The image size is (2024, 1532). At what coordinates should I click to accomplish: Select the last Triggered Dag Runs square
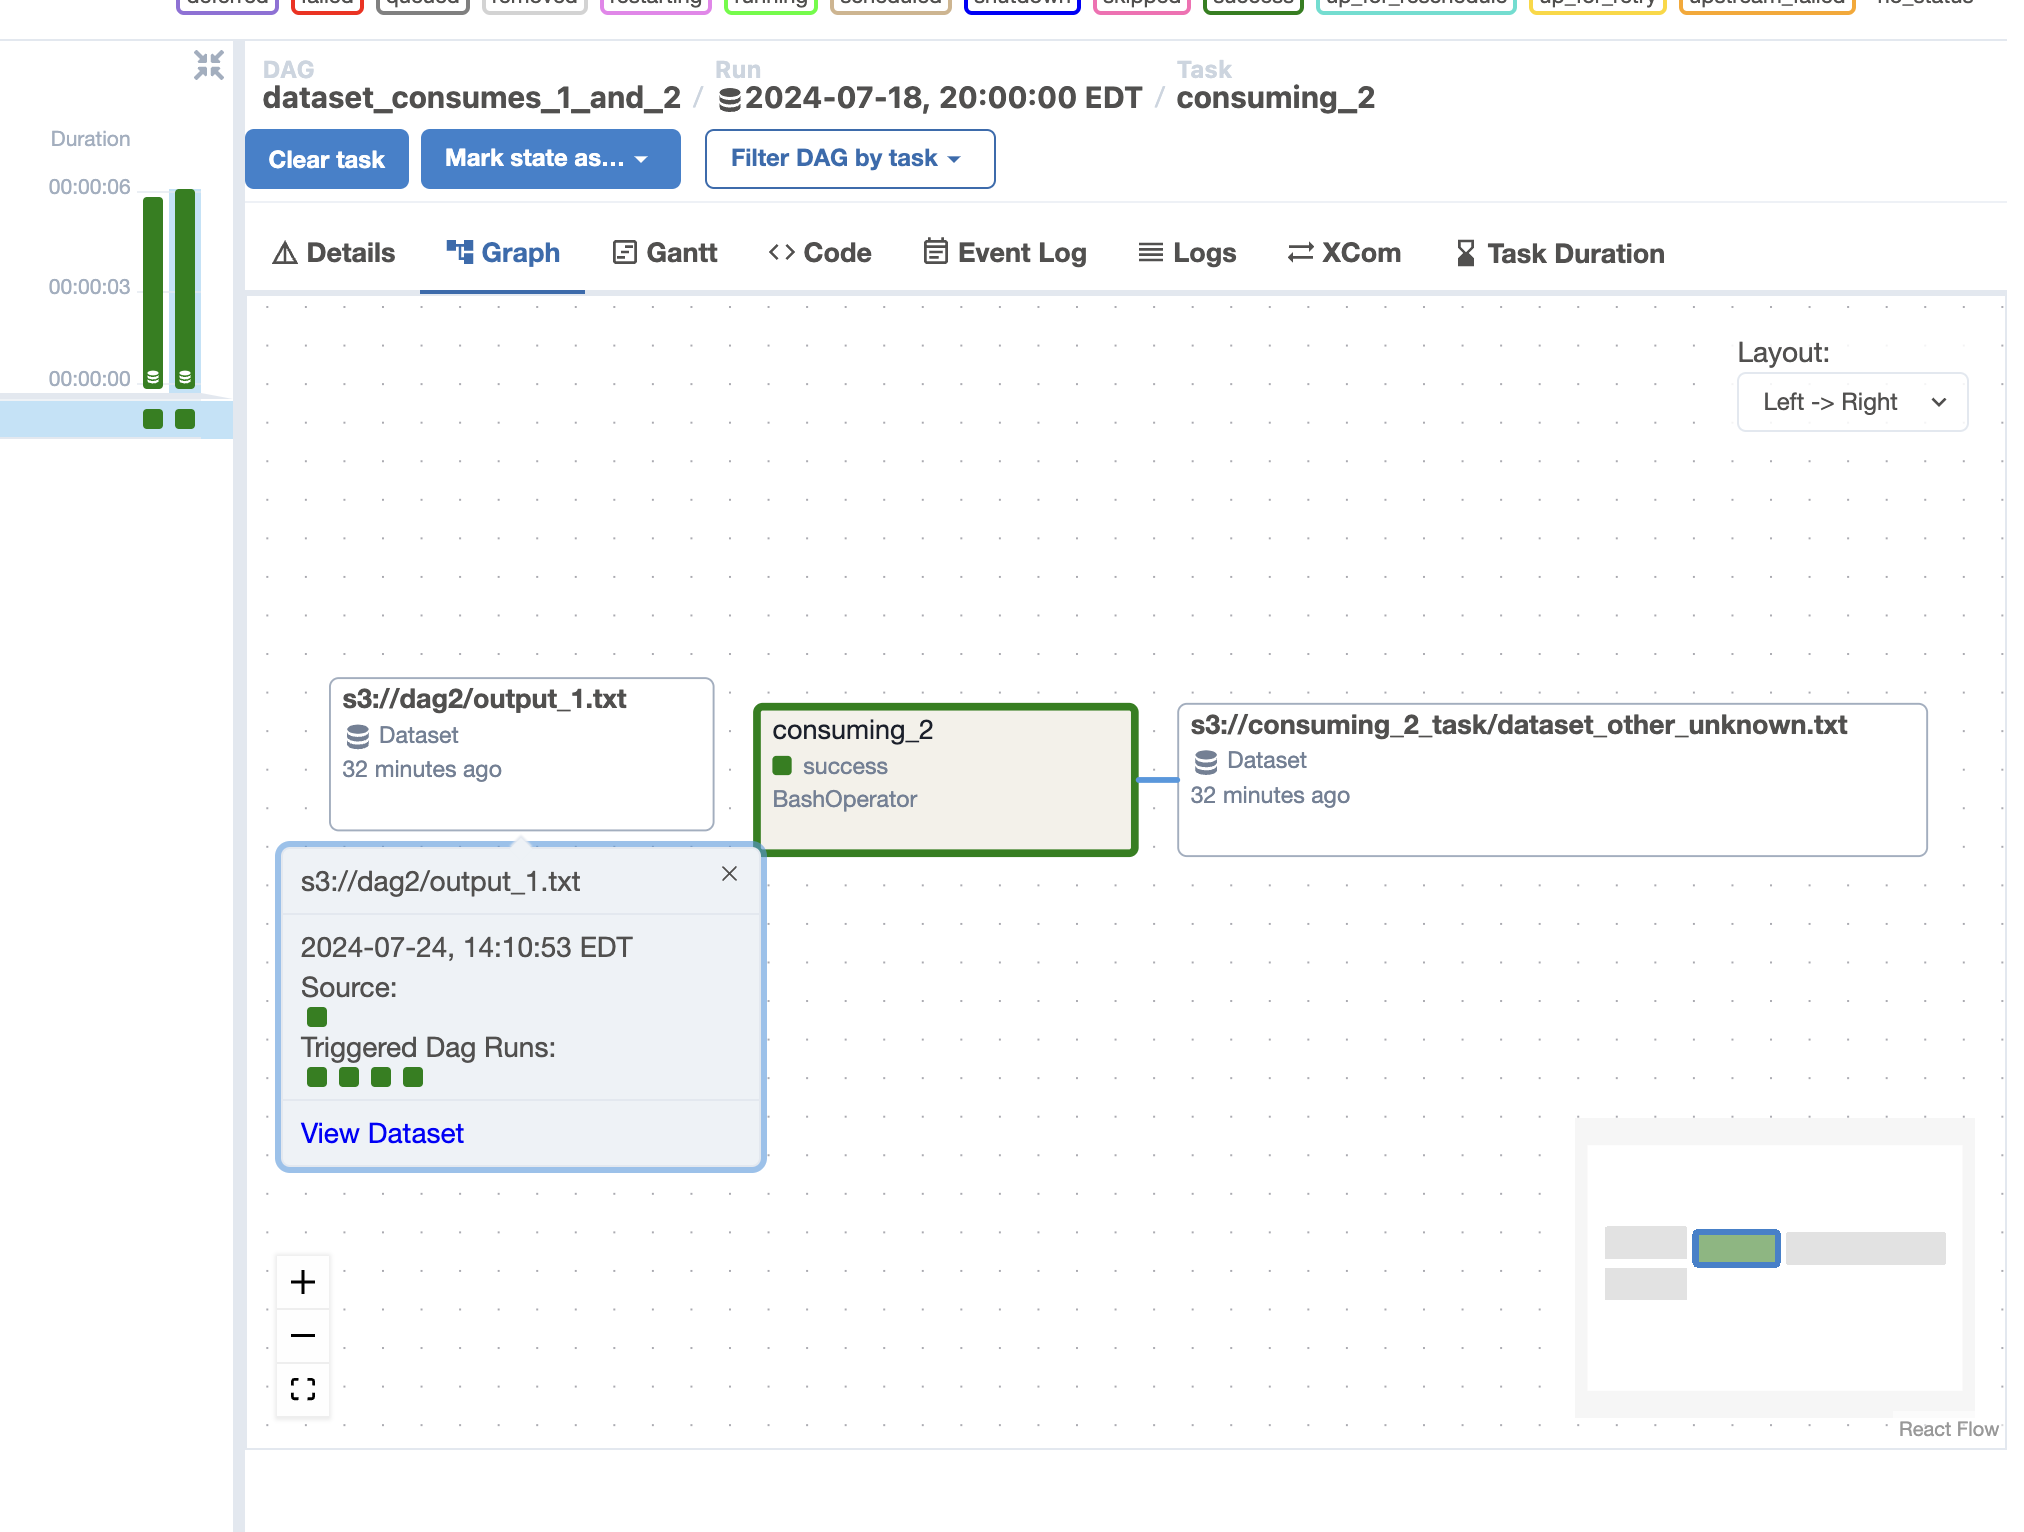413,1077
